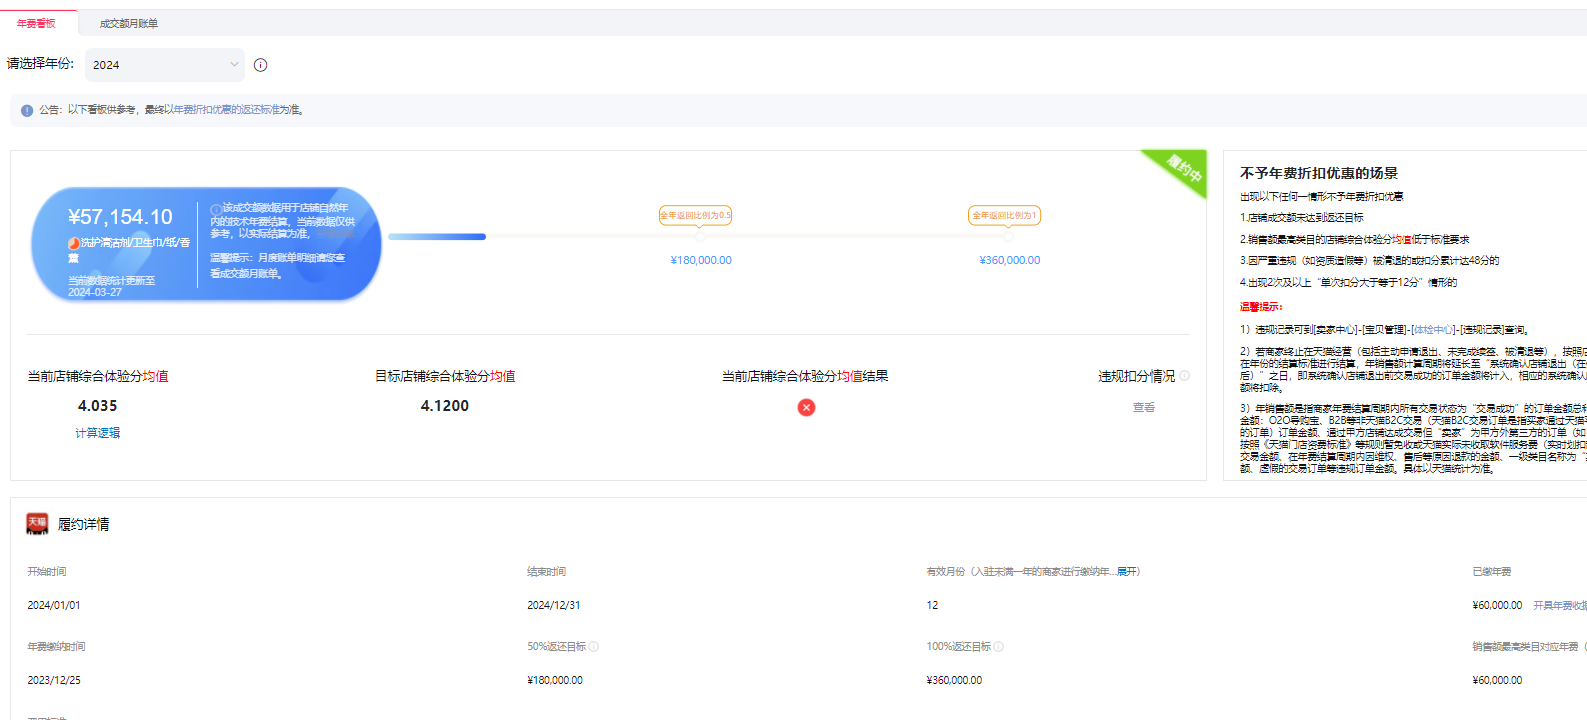The height and width of the screenshot is (720, 1587).
Task: Click help icon next to 50%返还目标
Action: 594,647
